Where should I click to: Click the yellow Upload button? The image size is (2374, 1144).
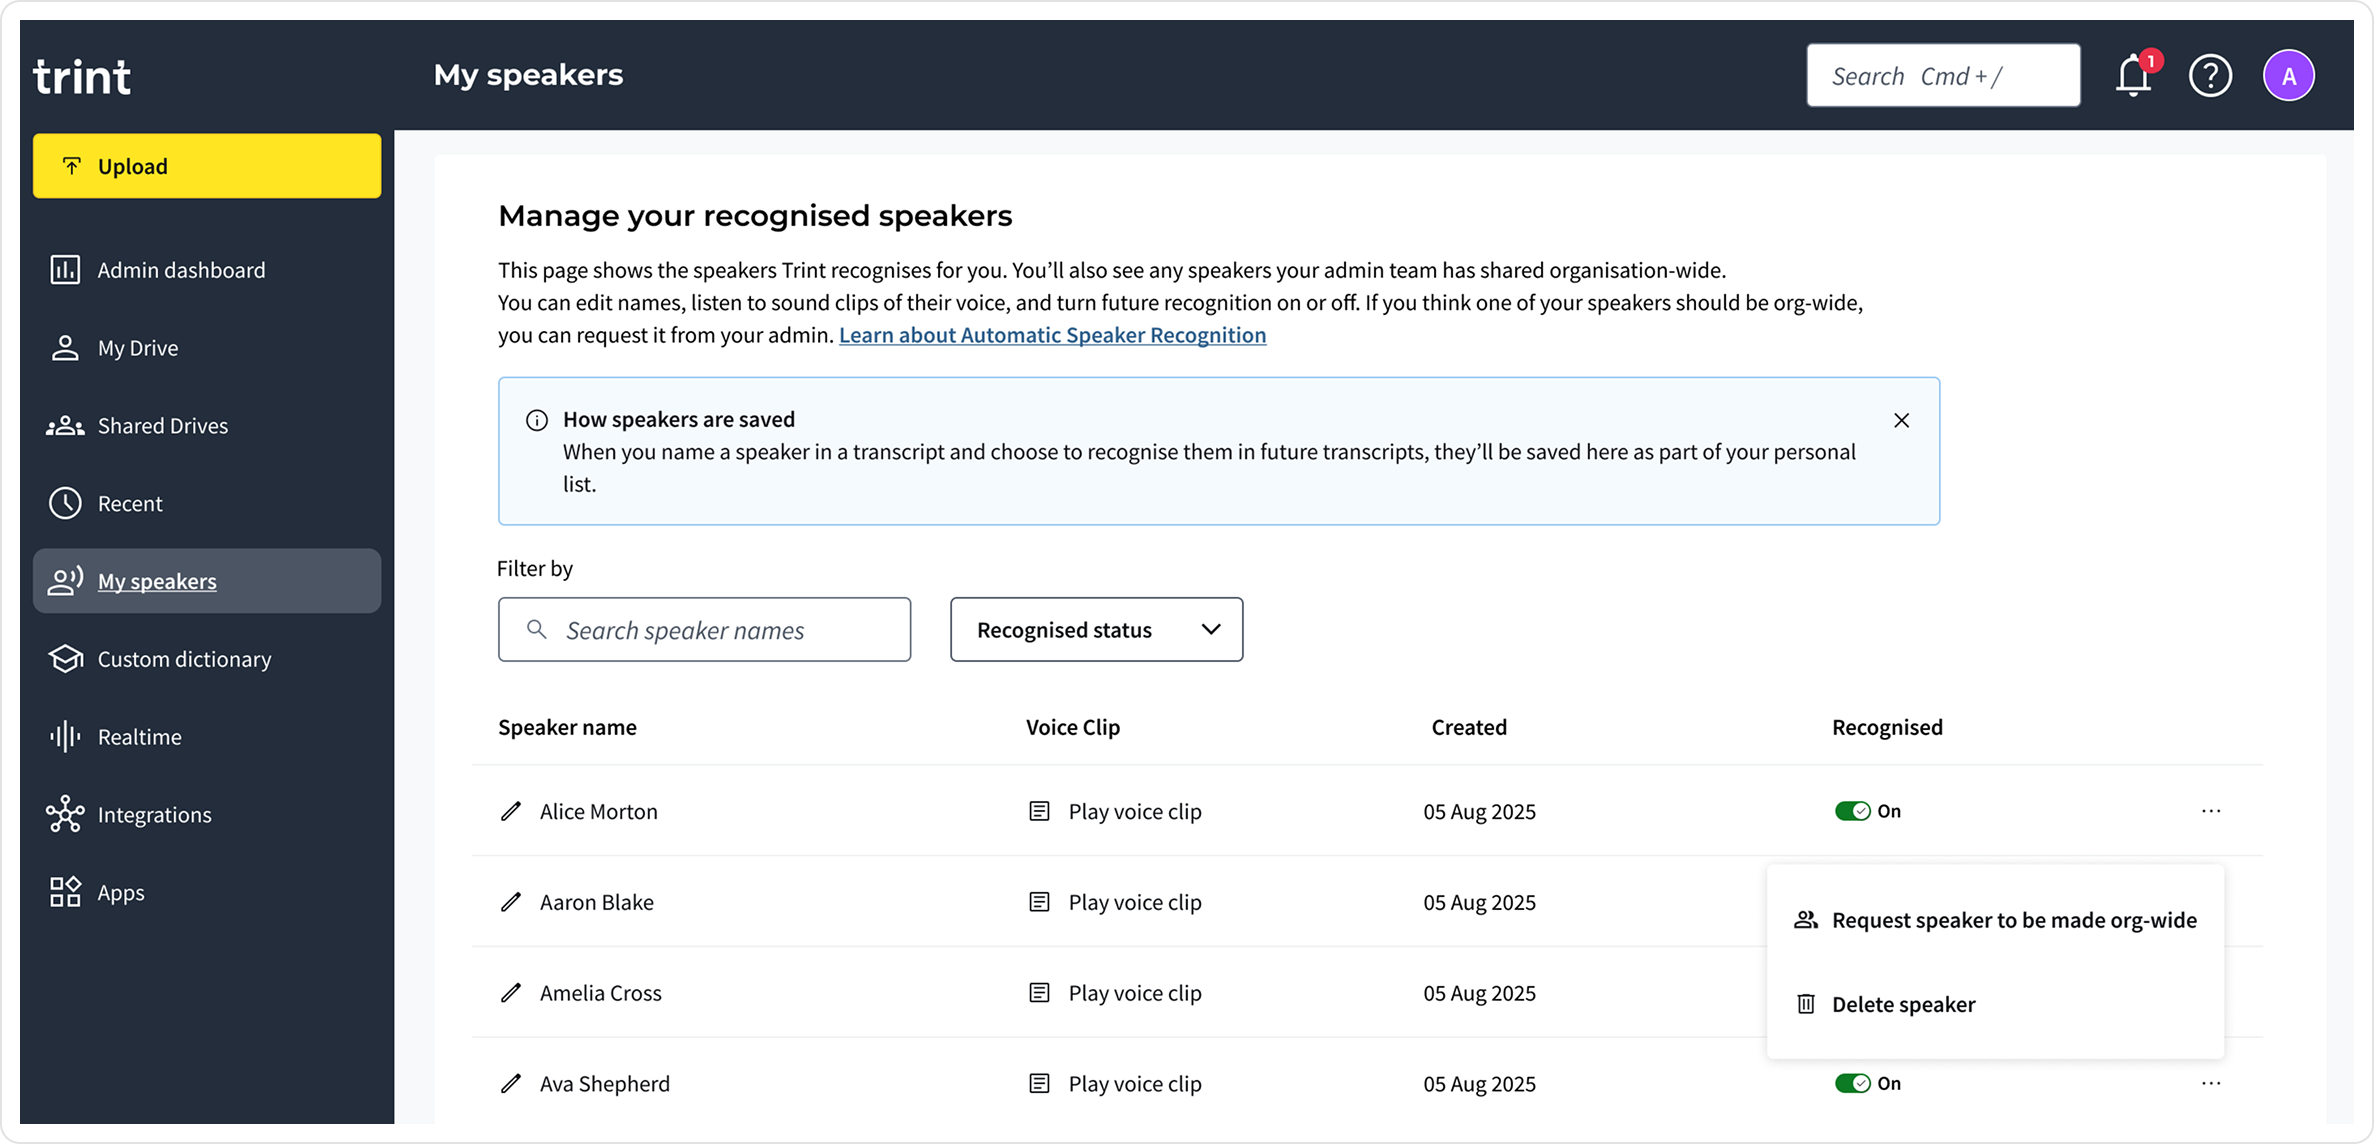(207, 166)
